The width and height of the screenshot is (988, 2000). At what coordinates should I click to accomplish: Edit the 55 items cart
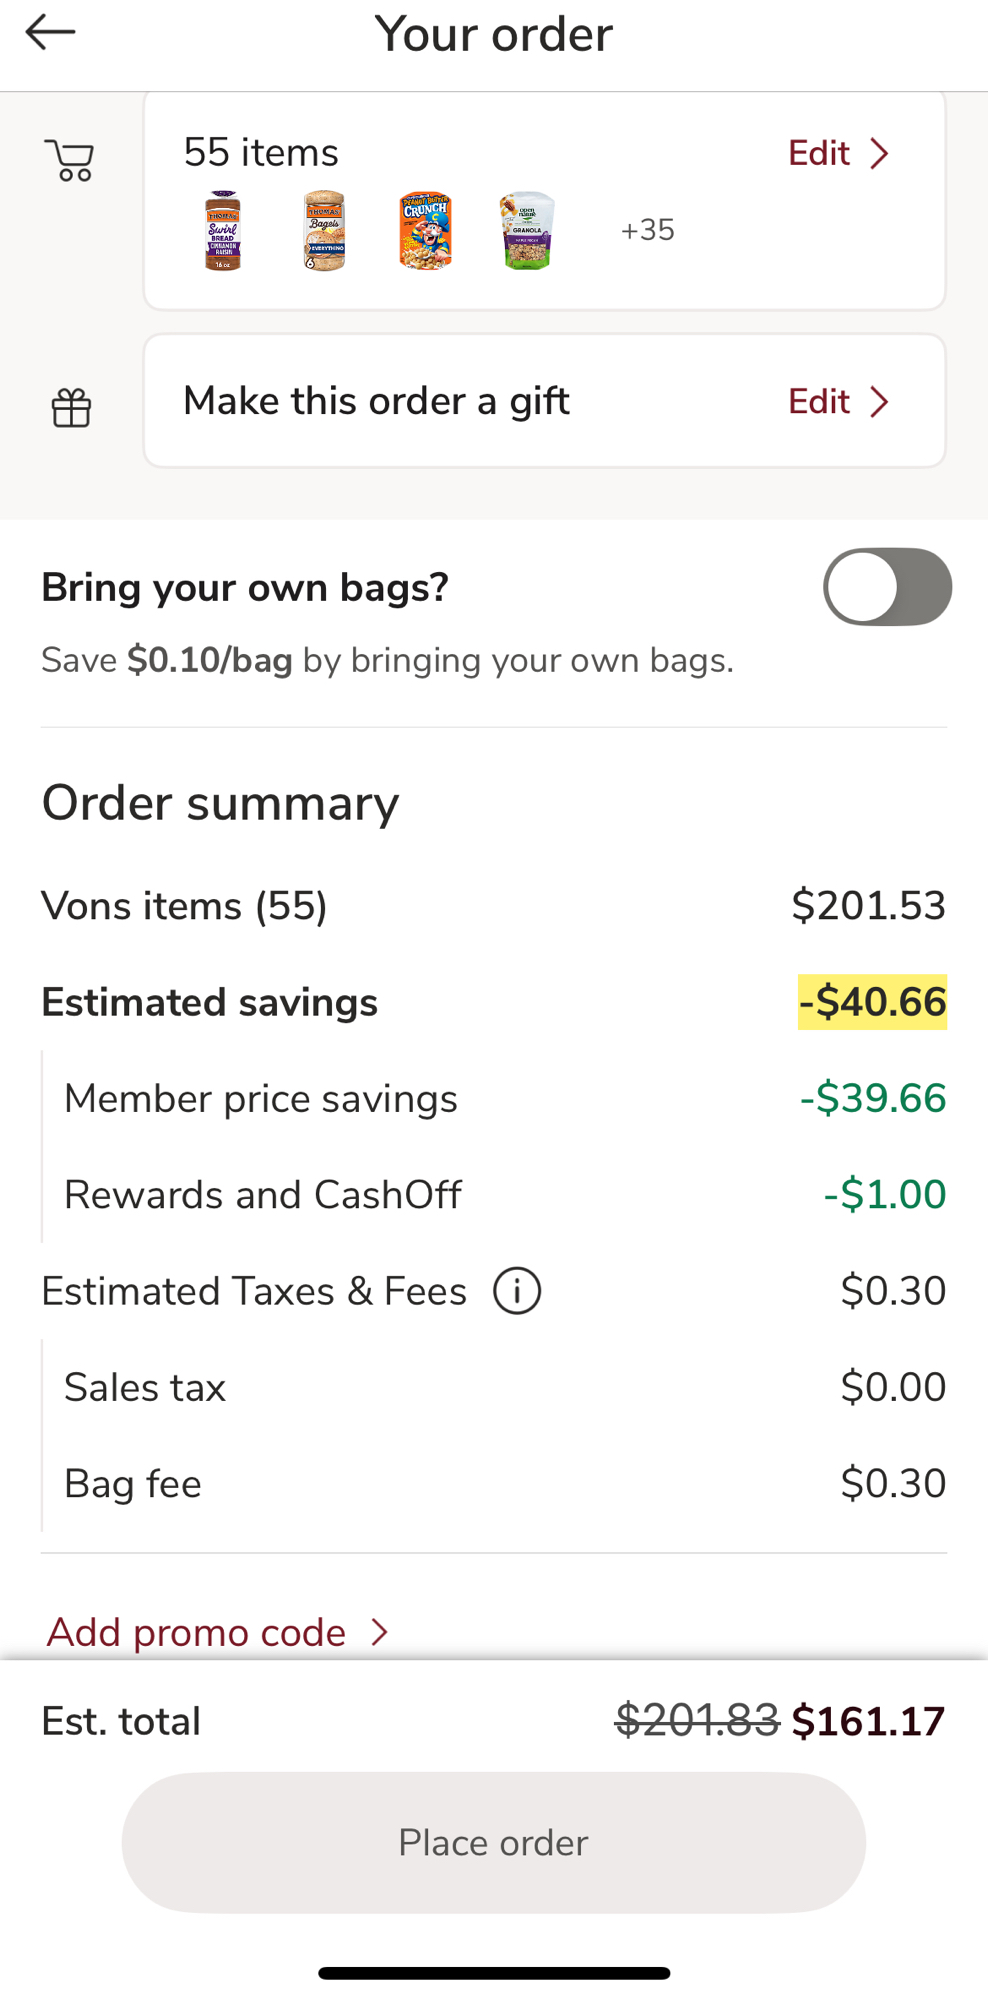point(819,154)
